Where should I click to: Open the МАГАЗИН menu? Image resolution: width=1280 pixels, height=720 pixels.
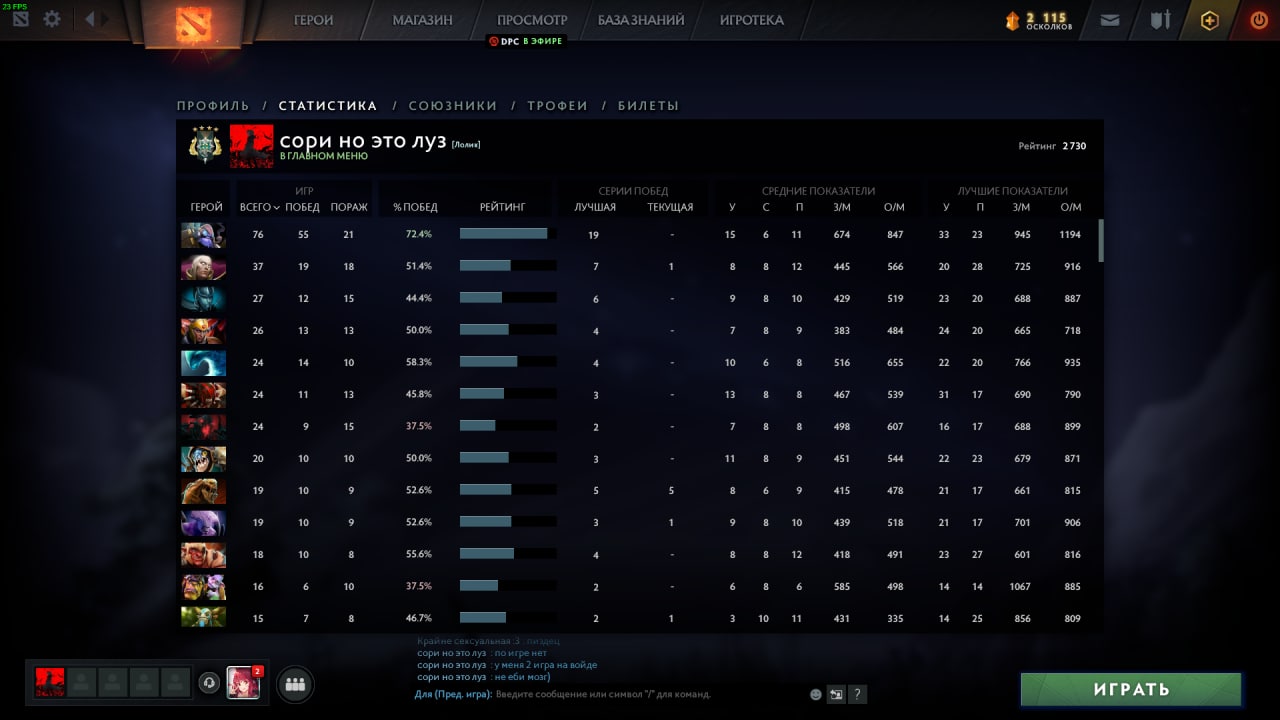[x=422, y=20]
